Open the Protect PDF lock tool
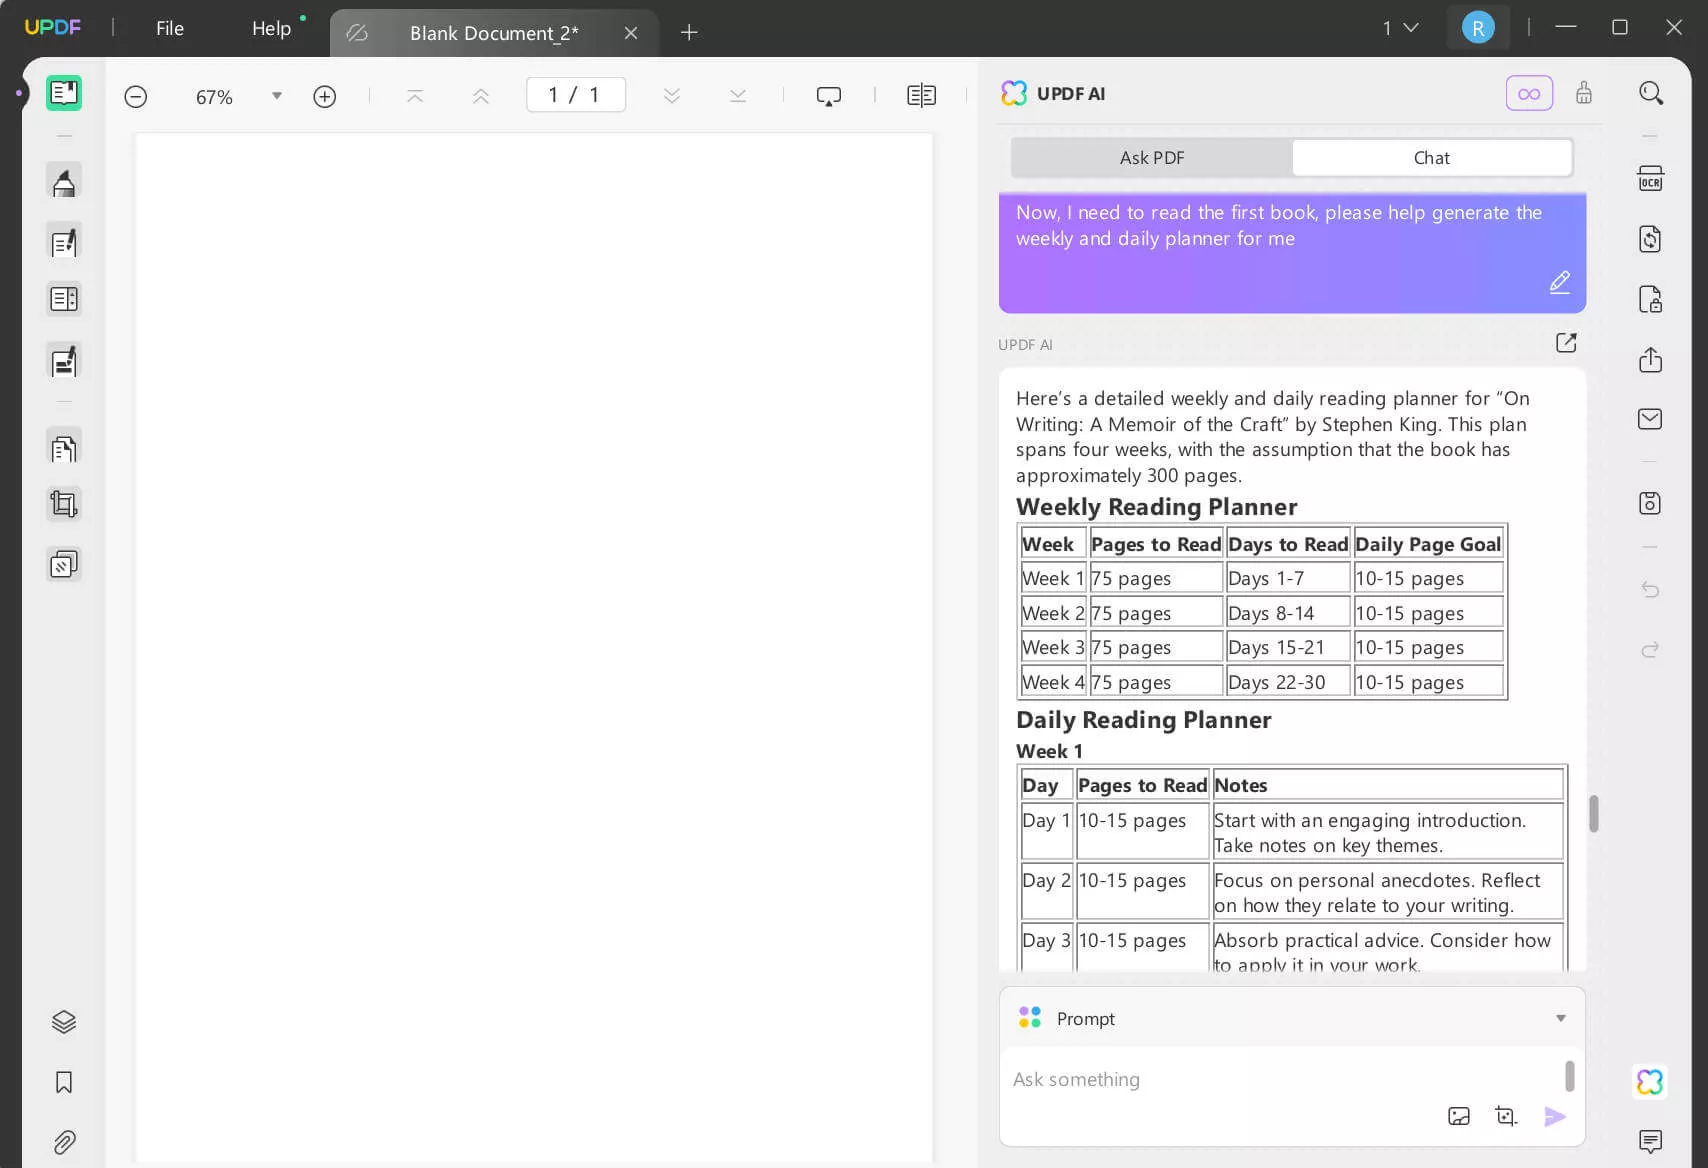Screen dimensions: 1708x1168 pos(1650,299)
